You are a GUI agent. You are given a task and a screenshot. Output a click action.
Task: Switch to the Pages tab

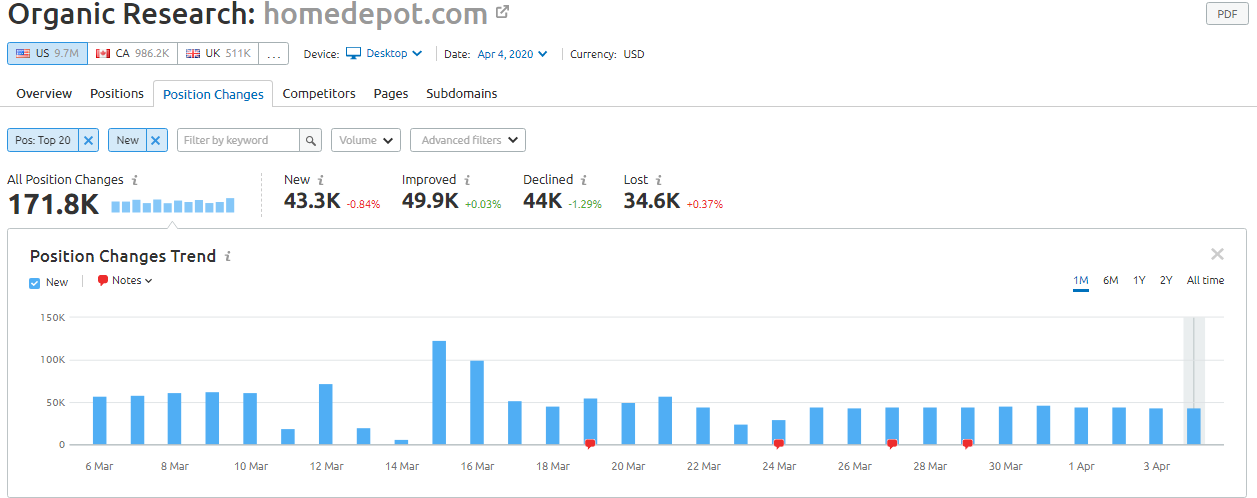coord(391,93)
